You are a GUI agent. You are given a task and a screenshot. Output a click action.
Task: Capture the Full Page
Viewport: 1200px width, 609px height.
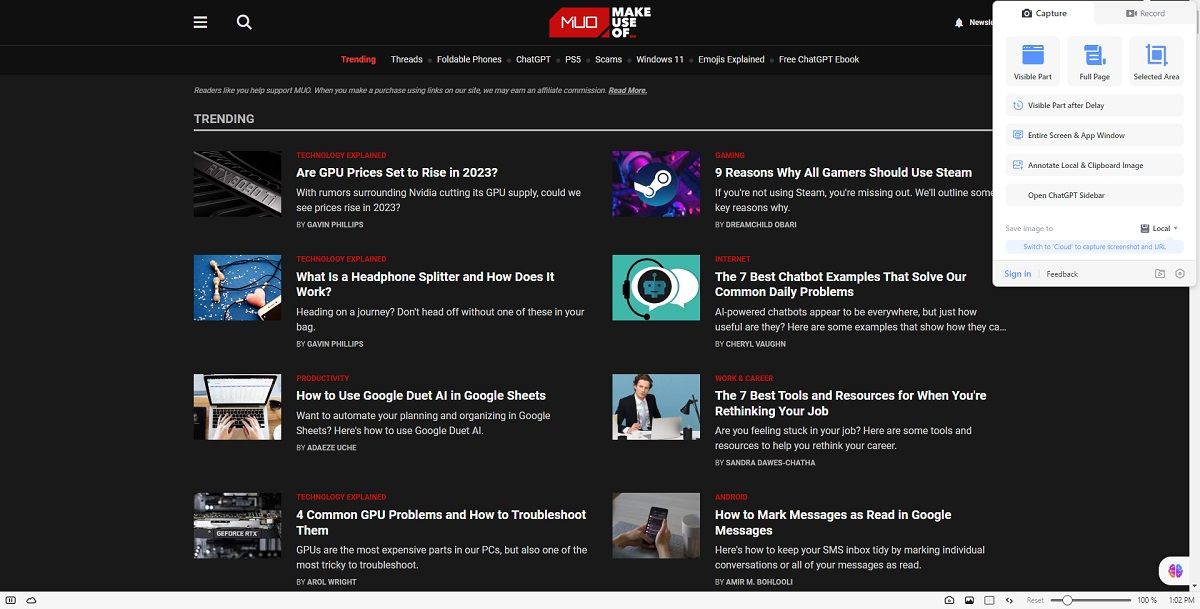point(1094,60)
